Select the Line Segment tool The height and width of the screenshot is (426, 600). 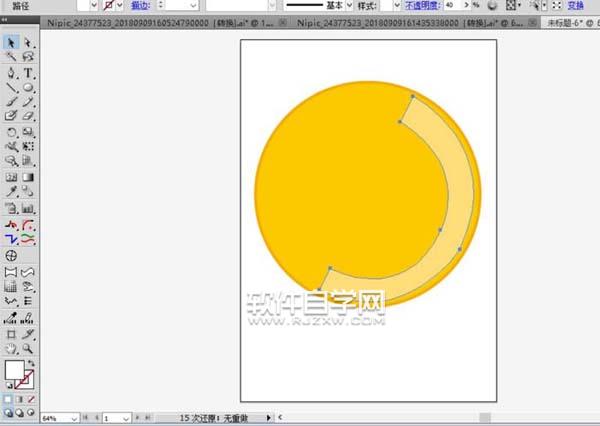(x=11, y=87)
